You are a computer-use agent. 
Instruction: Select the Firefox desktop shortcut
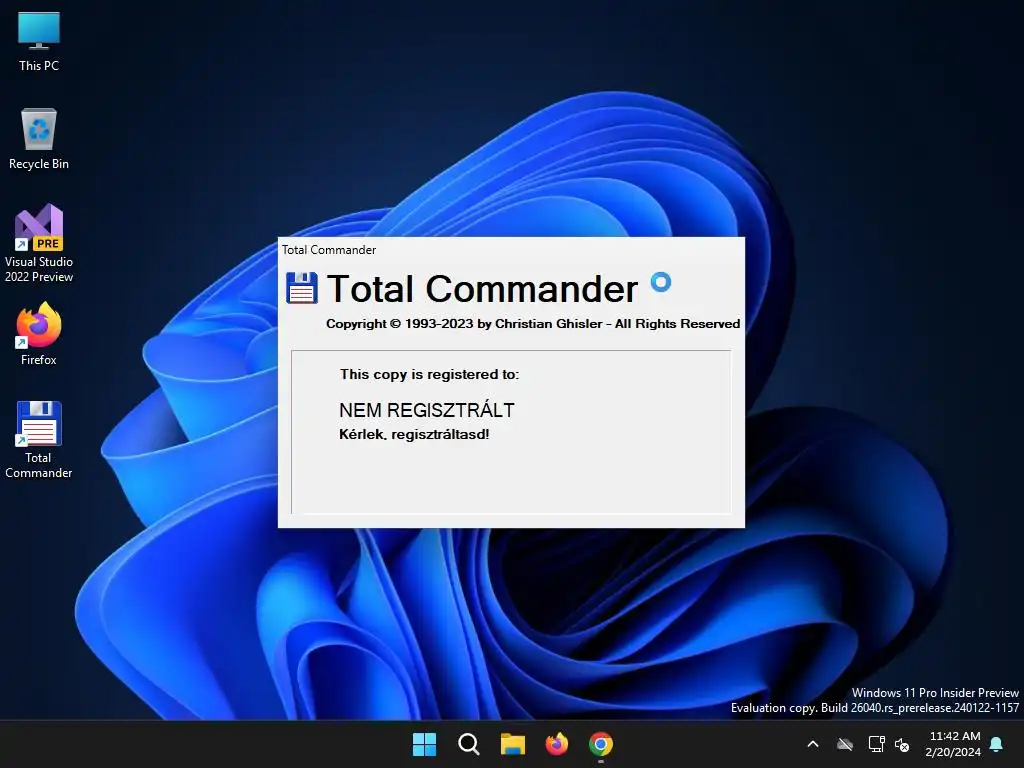39,334
